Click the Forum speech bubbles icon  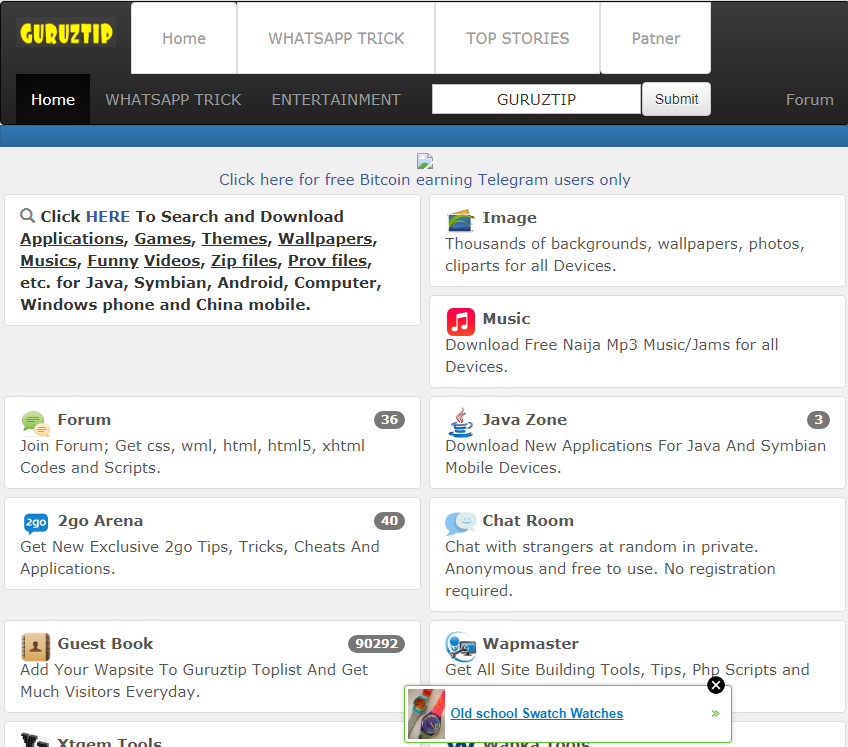(x=35, y=424)
